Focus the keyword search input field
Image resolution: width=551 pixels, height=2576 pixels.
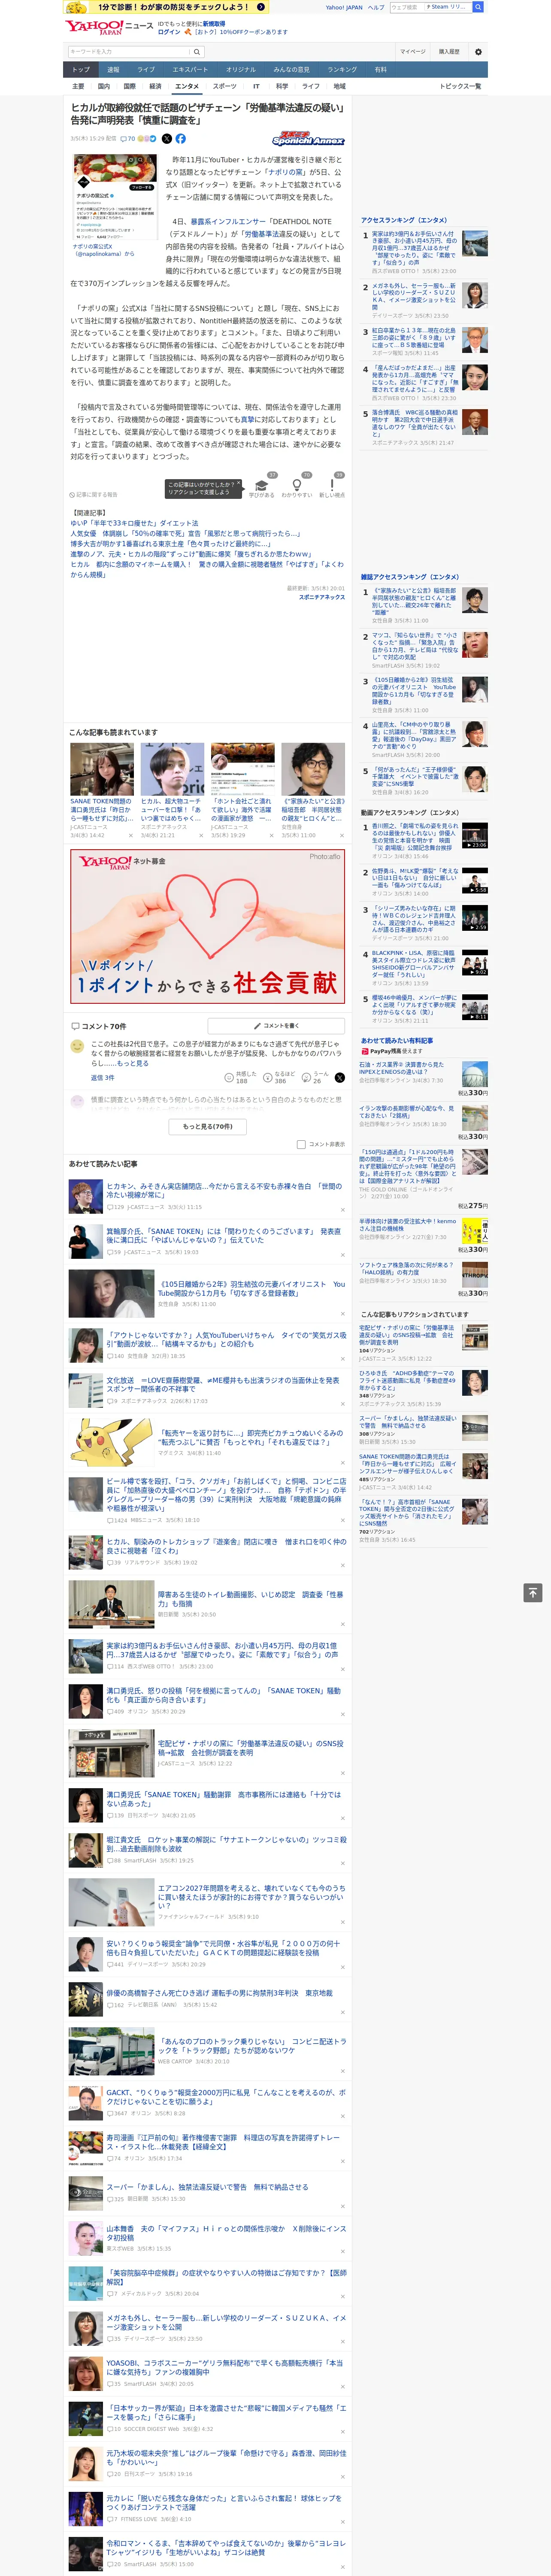pyautogui.click(x=129, y=52)
